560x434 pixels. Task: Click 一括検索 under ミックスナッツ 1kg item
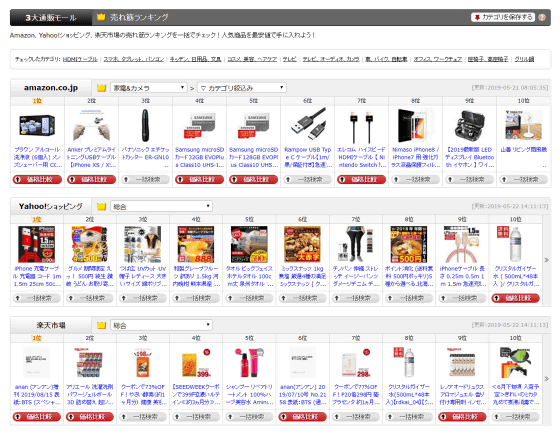[x=303, y=298]
